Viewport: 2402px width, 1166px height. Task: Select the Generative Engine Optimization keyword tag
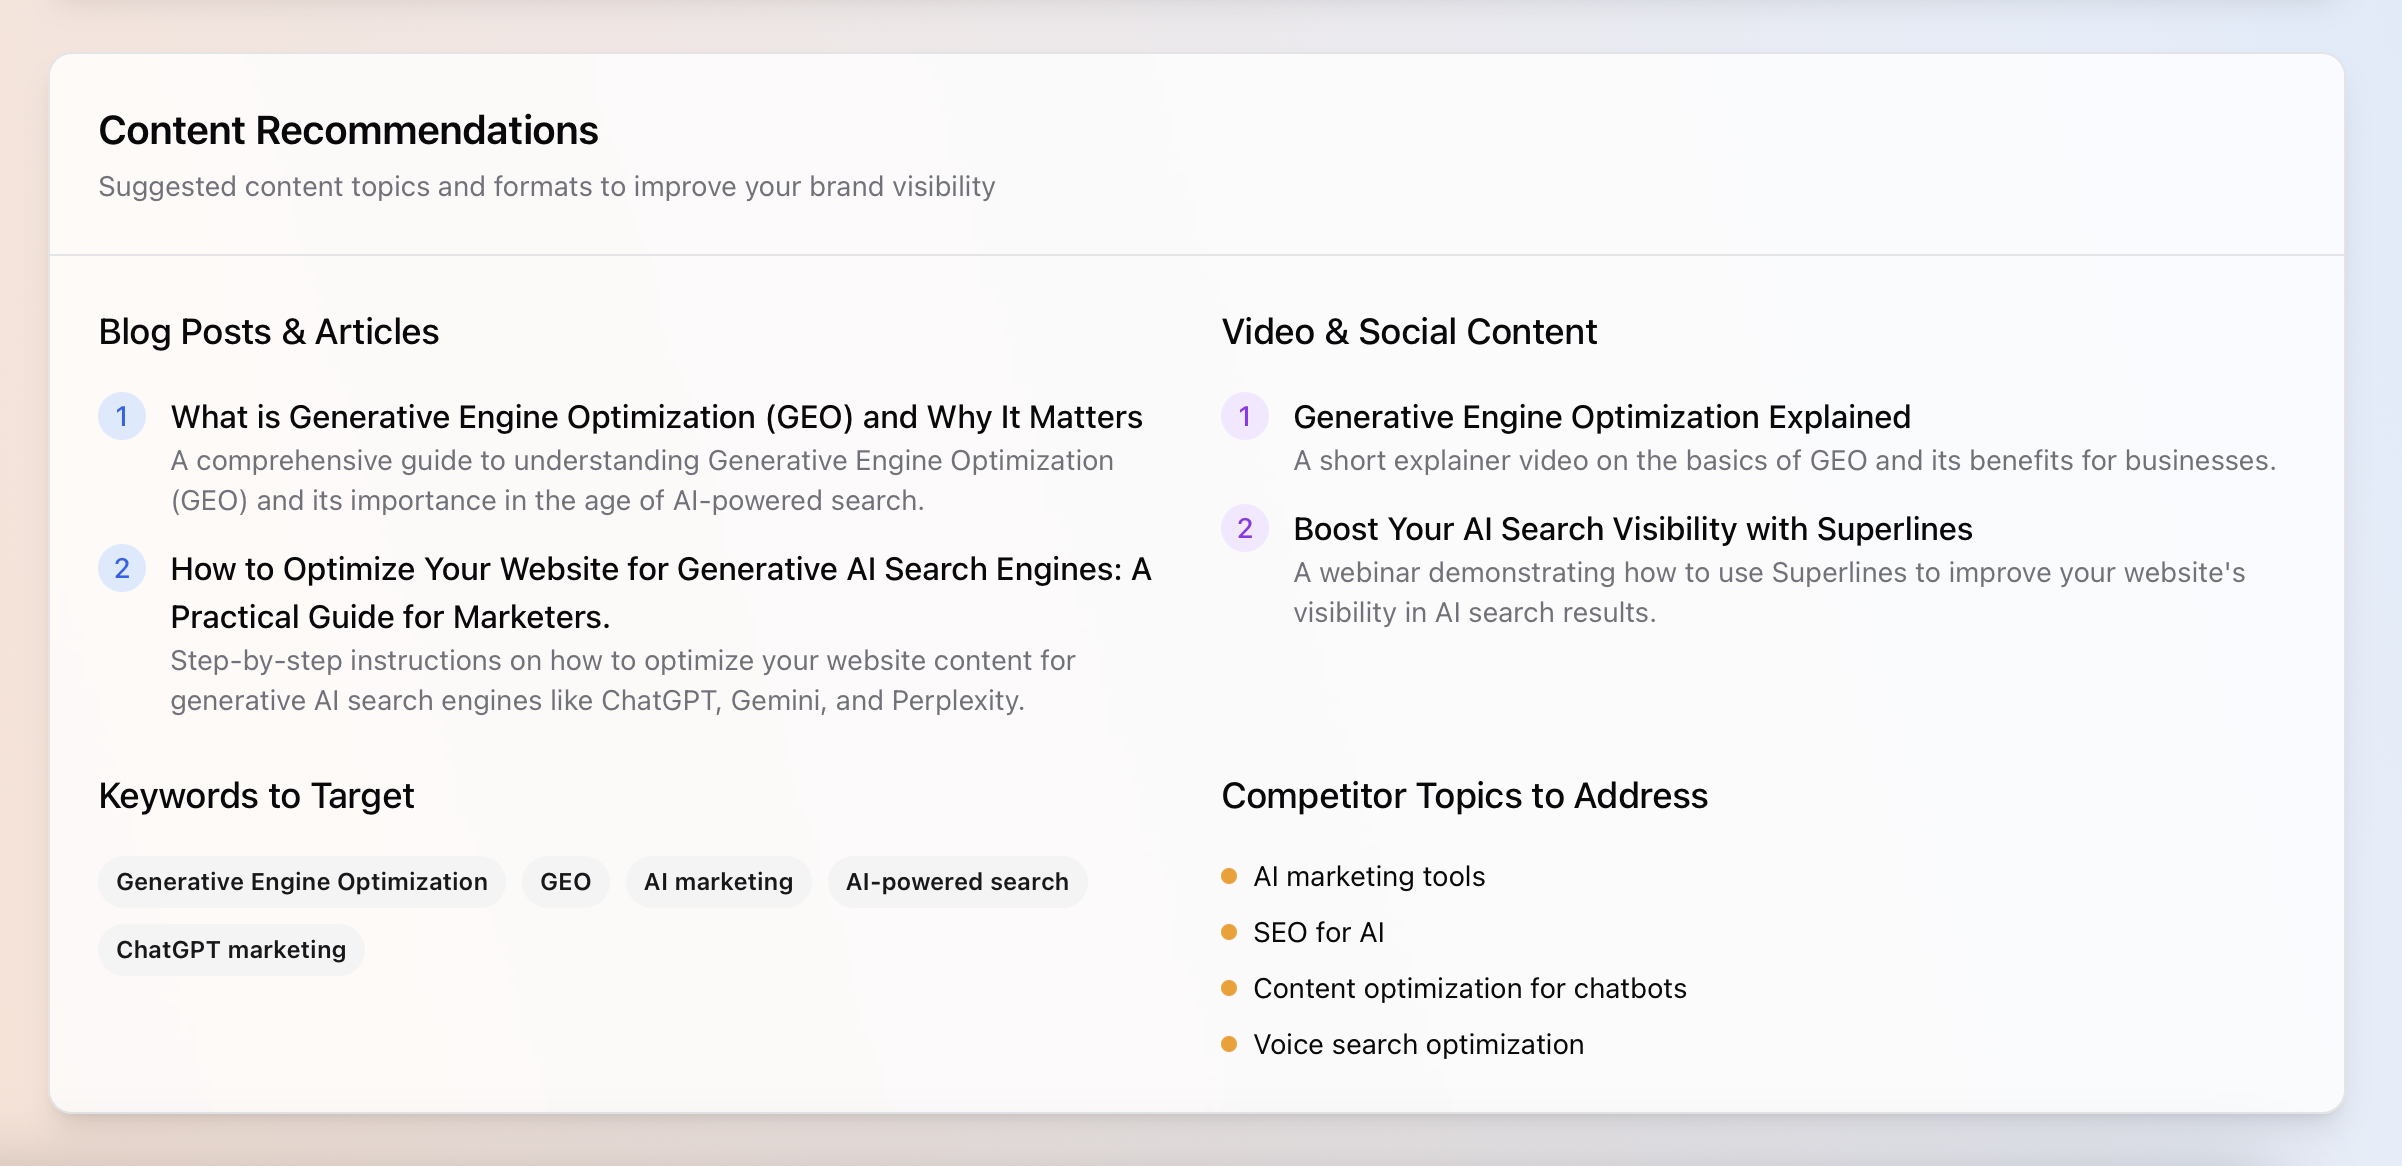click(x=302, y=881)
